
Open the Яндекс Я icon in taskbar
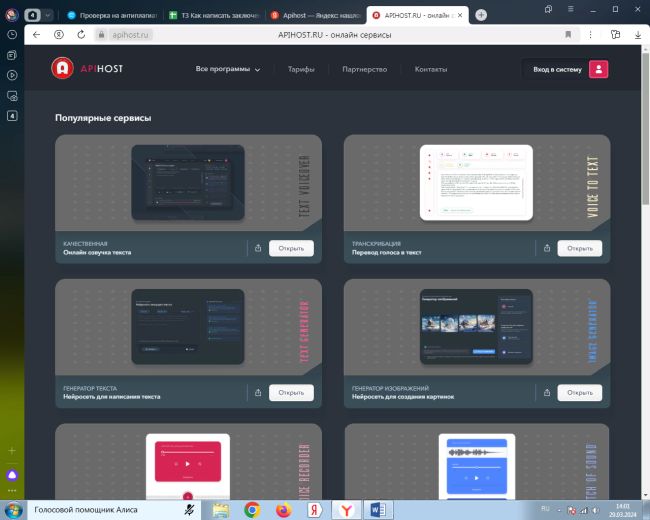coord(315,510)
